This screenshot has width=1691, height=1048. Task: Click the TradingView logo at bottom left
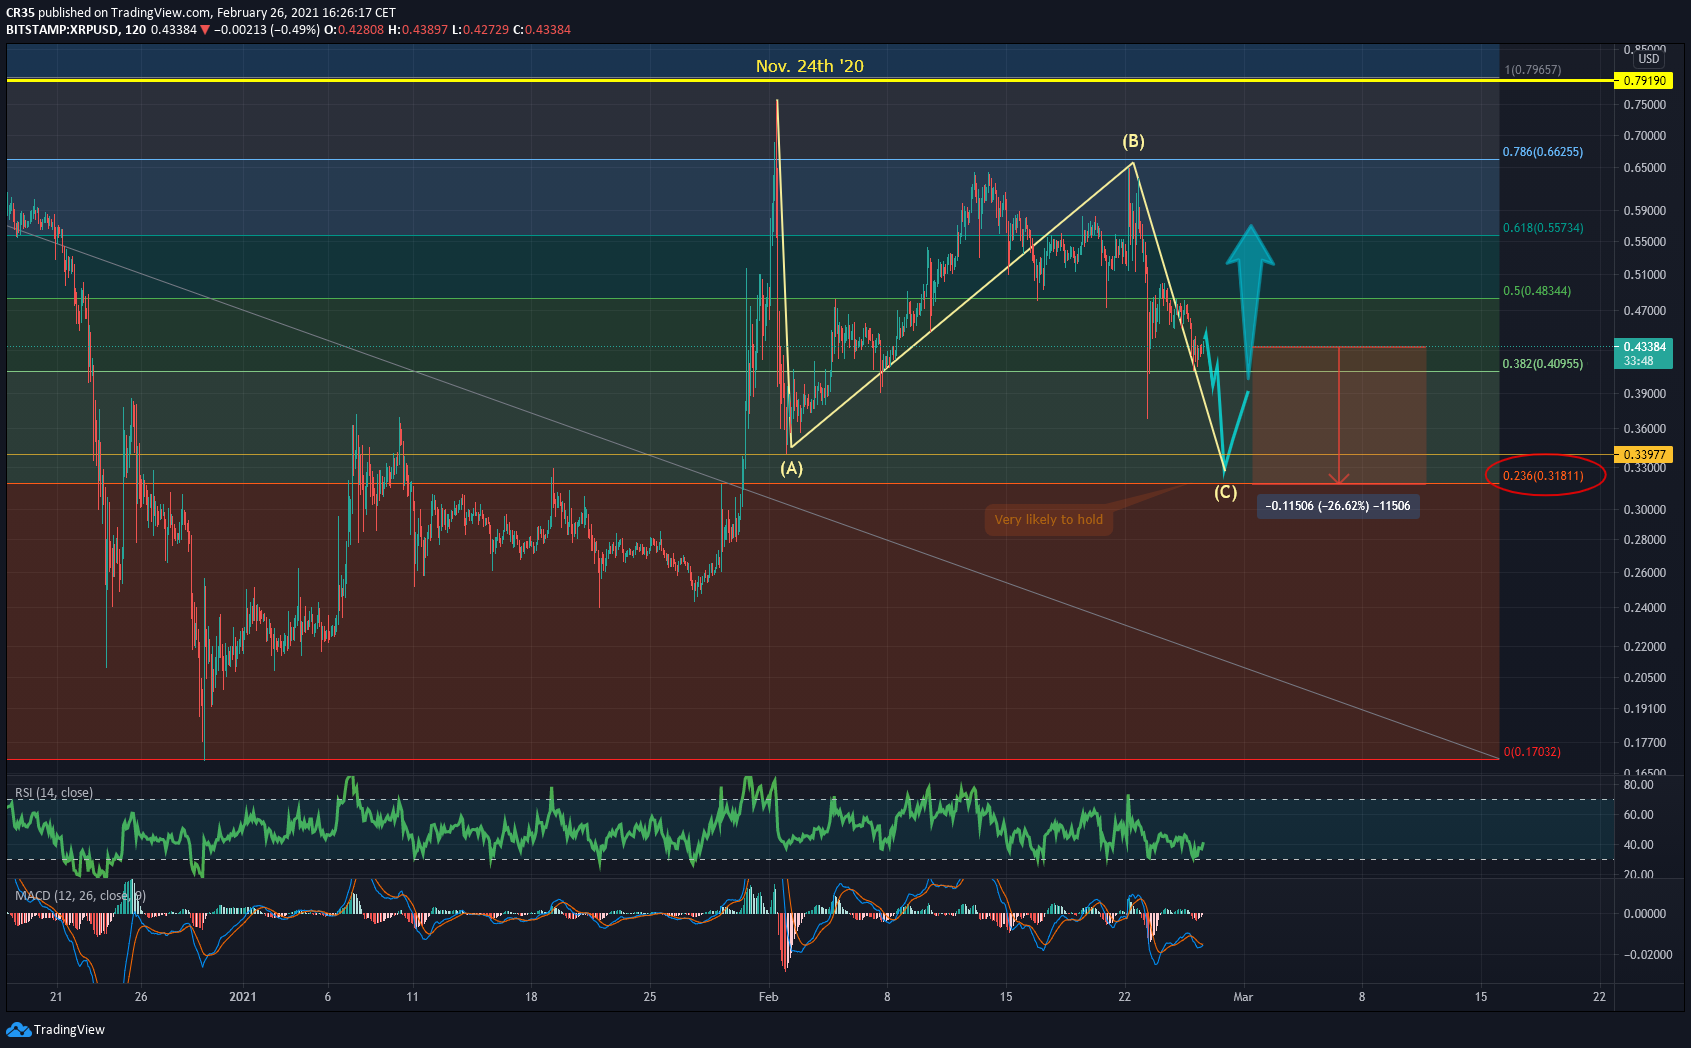coord(55,1029)
